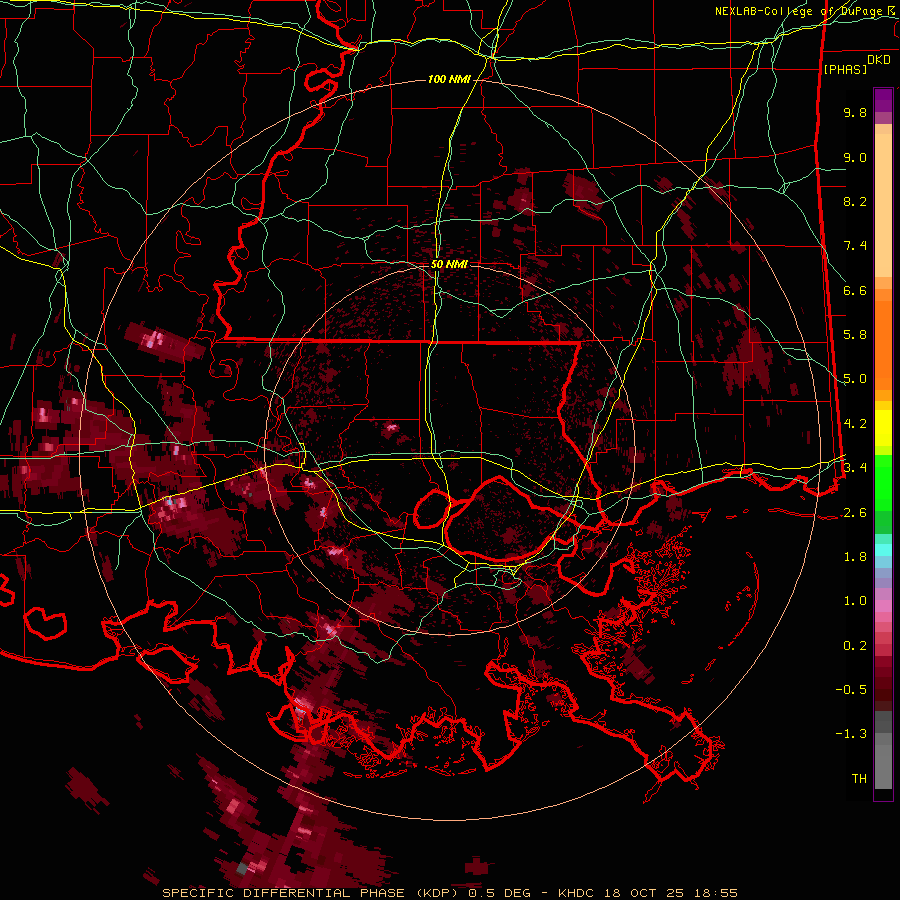
Task: Click the 9.8 value on color scale
Action: tap(855, 112)
